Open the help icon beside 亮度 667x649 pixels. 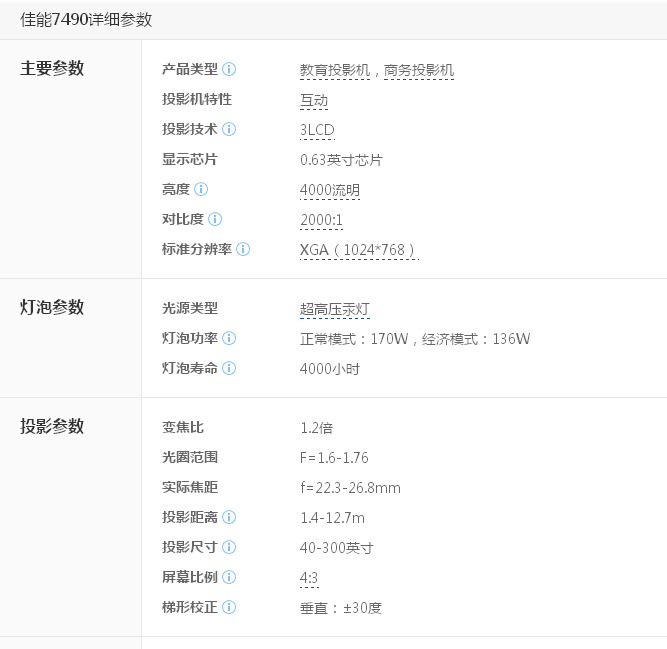[x=201, y=189]
